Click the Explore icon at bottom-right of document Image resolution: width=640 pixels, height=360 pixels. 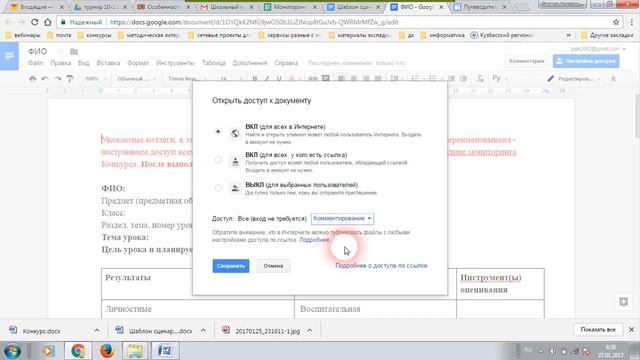pyautogui.click(x=623, y=302)
